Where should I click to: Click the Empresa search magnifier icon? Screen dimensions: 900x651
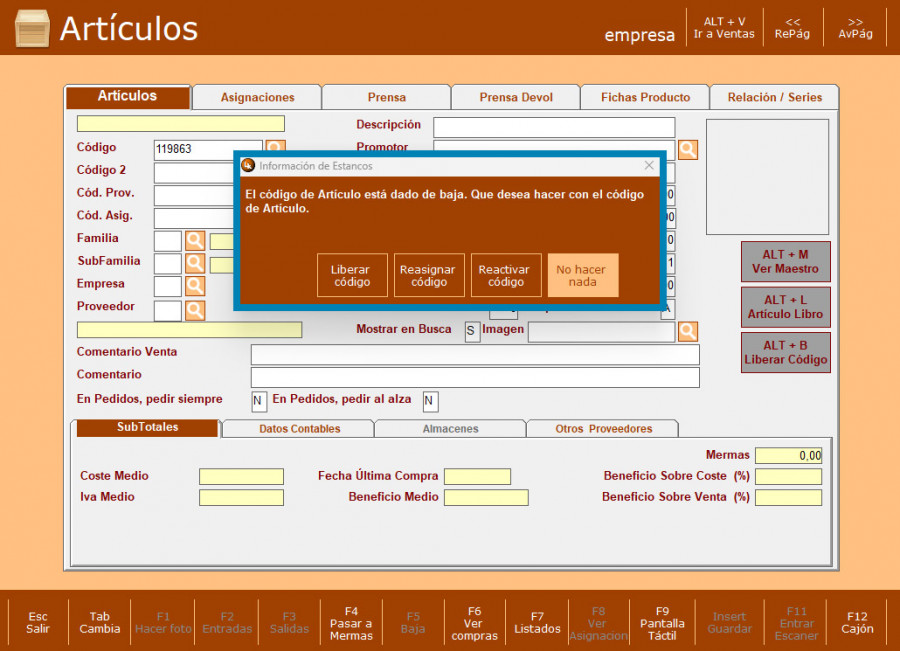click(x=195, y=287)
